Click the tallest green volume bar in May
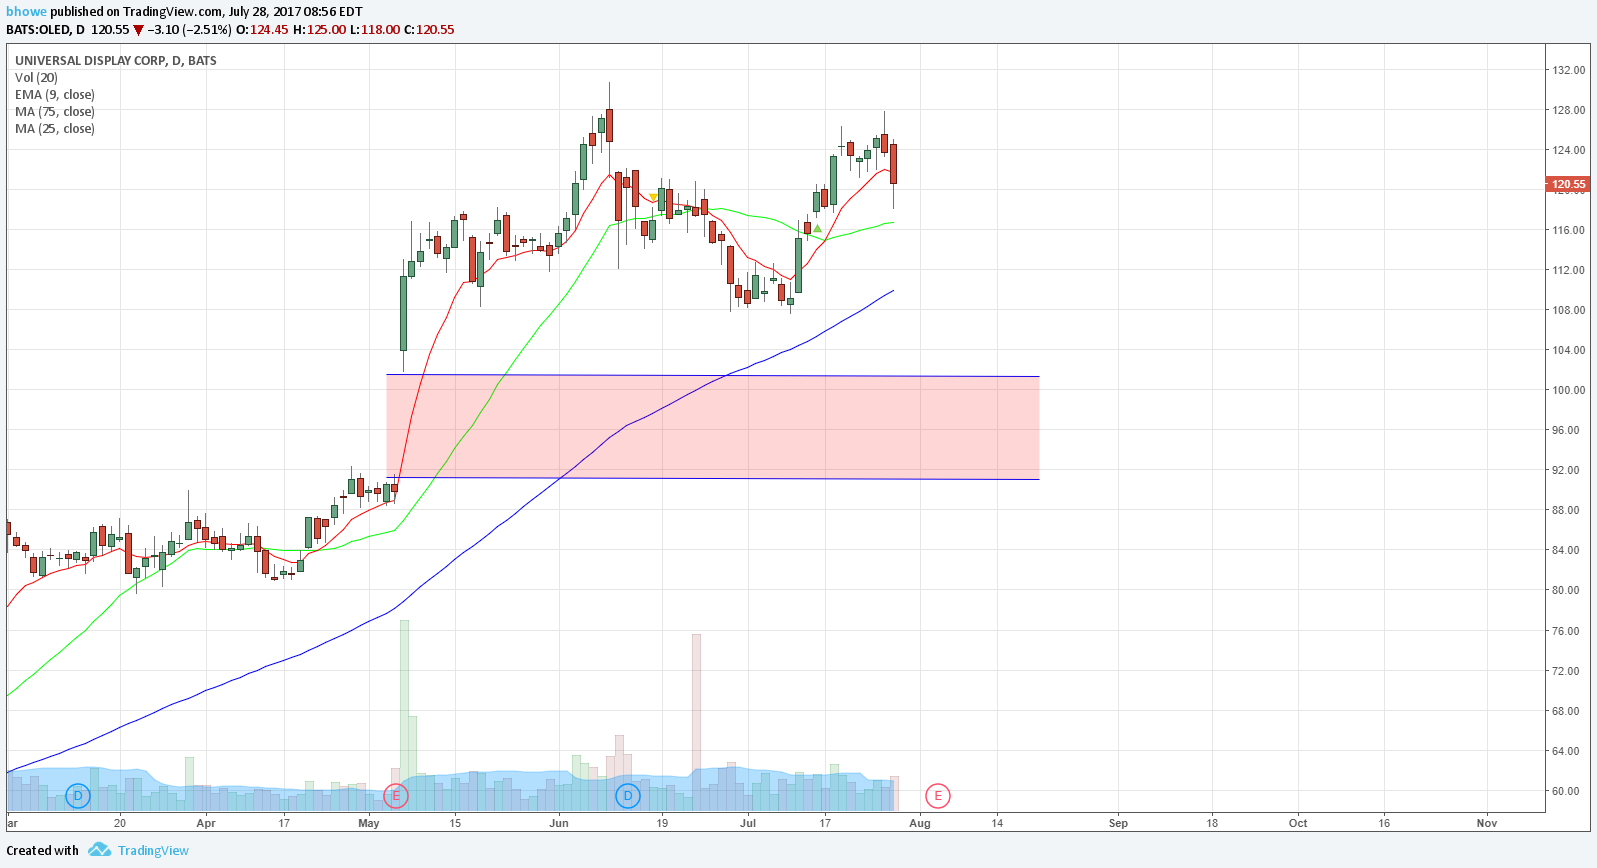1597x868 pixels. [404, 715]
